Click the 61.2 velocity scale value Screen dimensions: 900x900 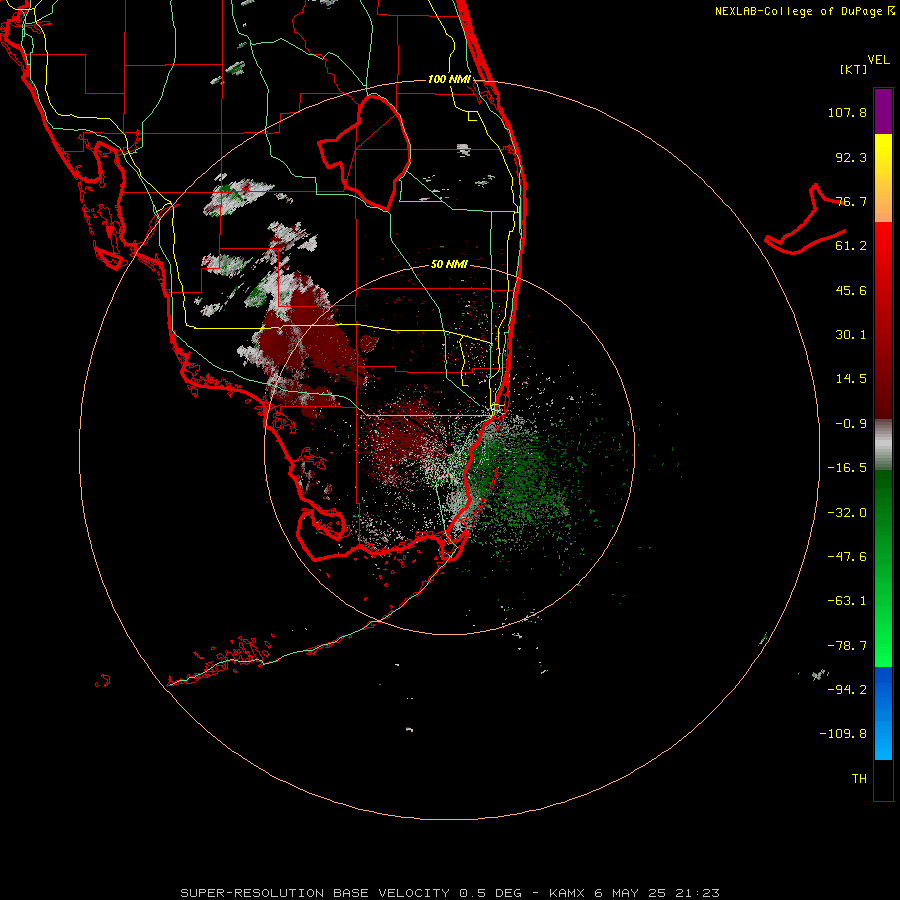coord(851,246)
